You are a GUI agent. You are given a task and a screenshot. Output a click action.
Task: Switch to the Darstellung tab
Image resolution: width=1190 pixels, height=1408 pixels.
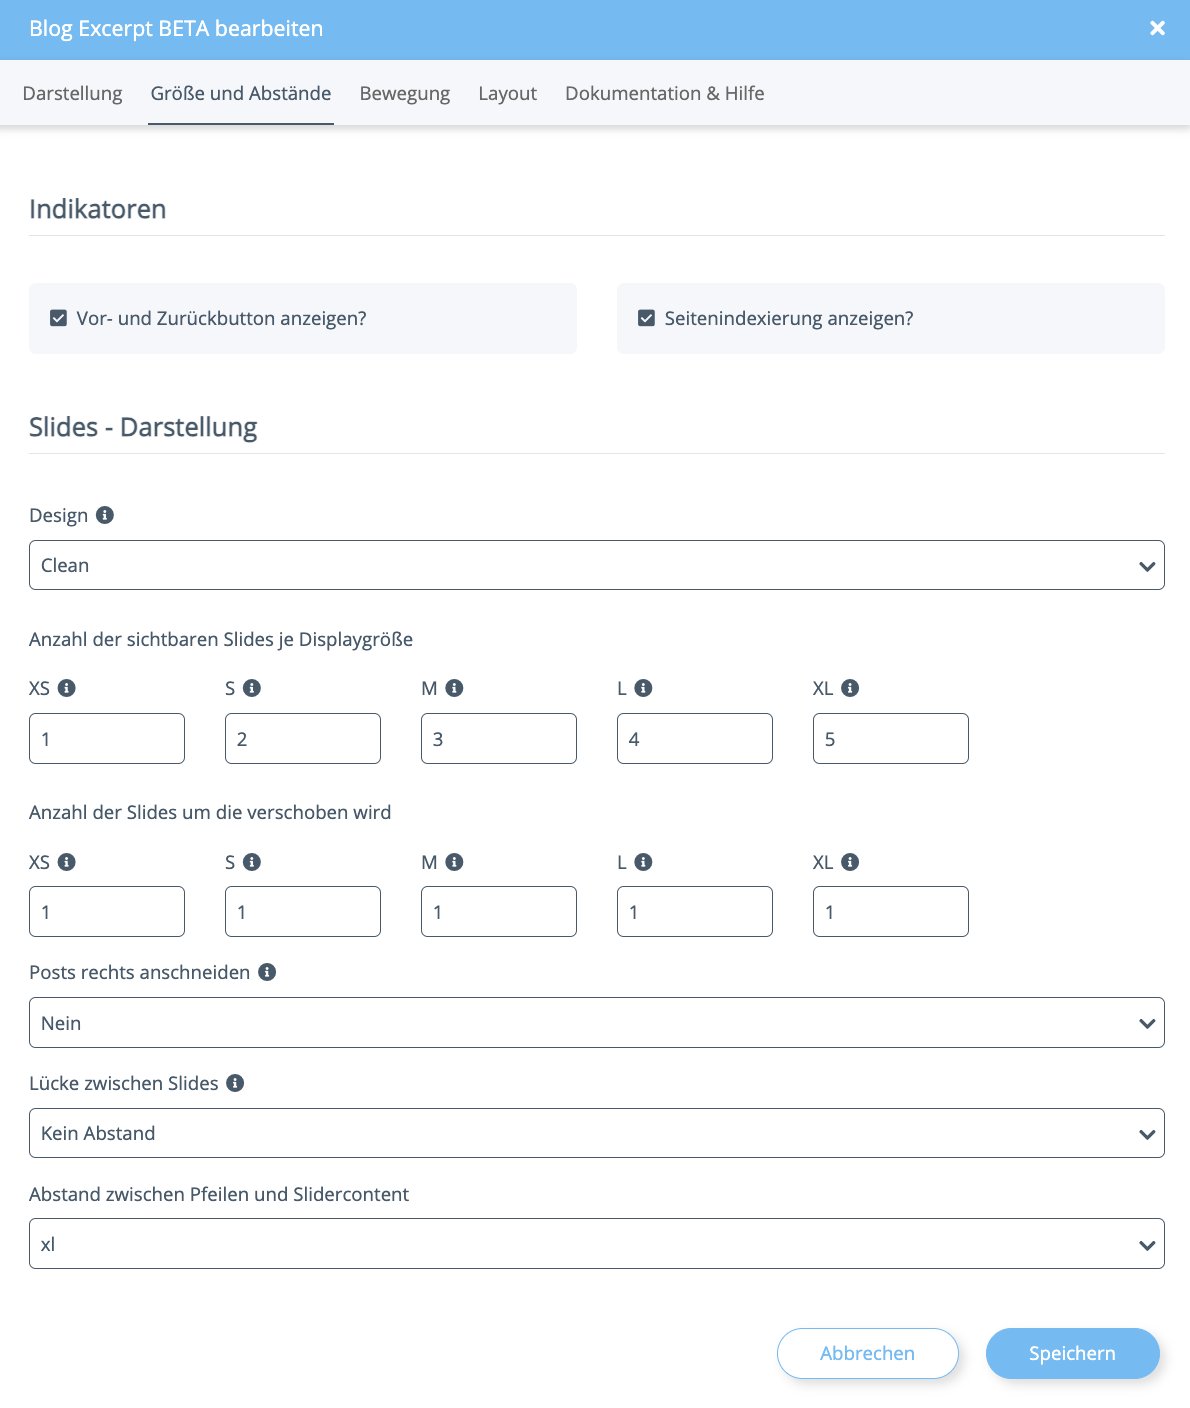tap(72, 93)
